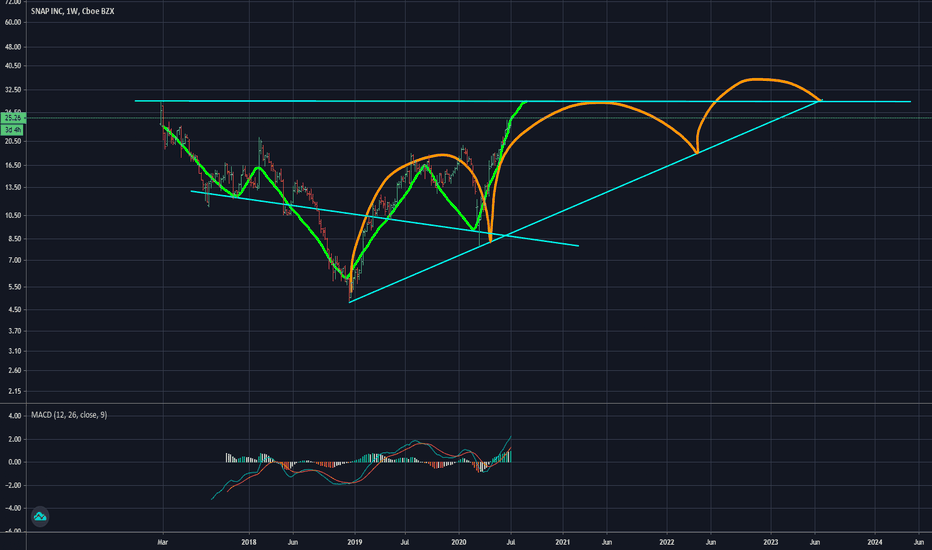Click the 4.50 price axis label

click(x=14, y=309)
